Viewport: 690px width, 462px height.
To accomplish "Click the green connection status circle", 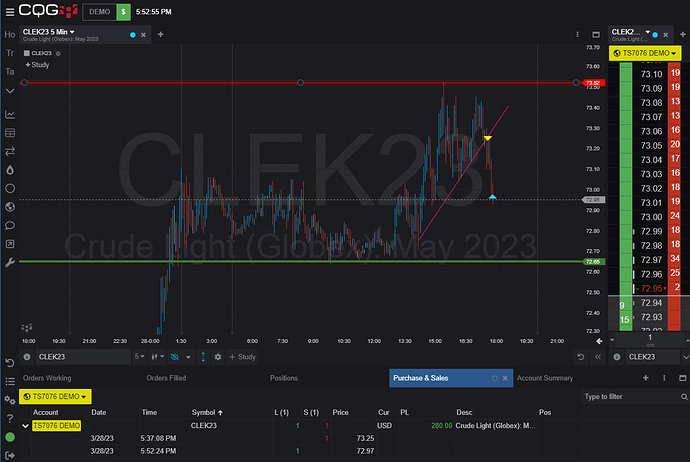I will point(10,437).
